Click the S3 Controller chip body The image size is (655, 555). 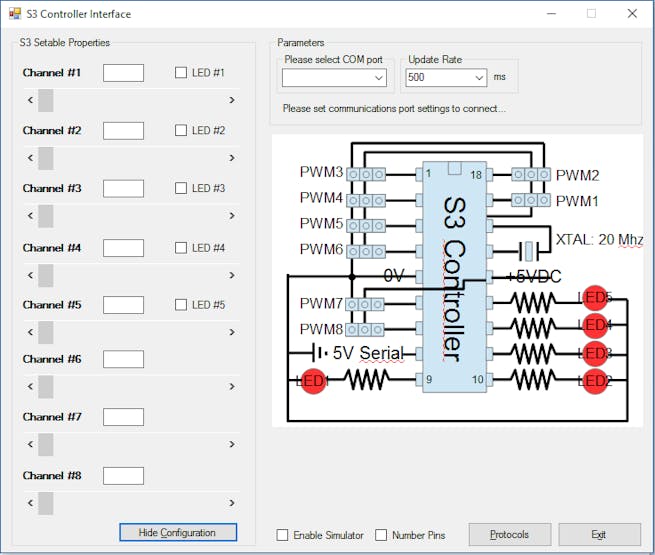(x=454, y=277)
